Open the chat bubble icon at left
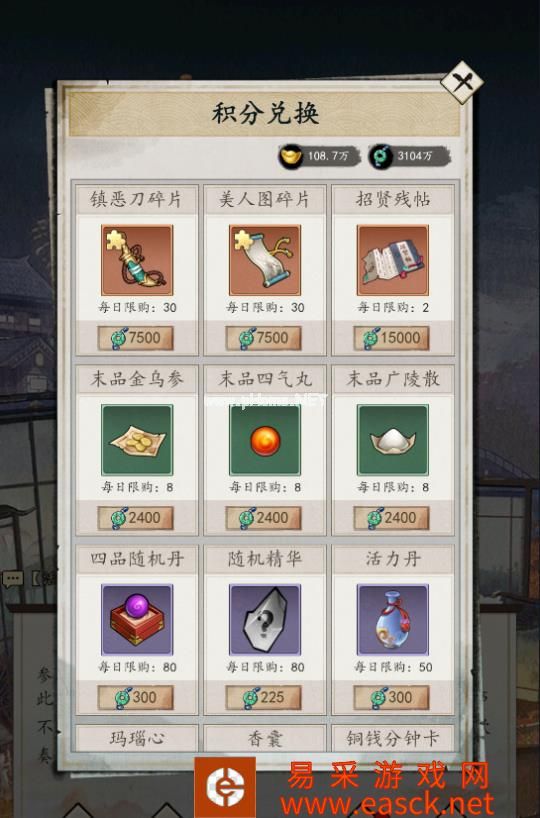The height and width of the screenshot is (818, 540). (13, 579)
